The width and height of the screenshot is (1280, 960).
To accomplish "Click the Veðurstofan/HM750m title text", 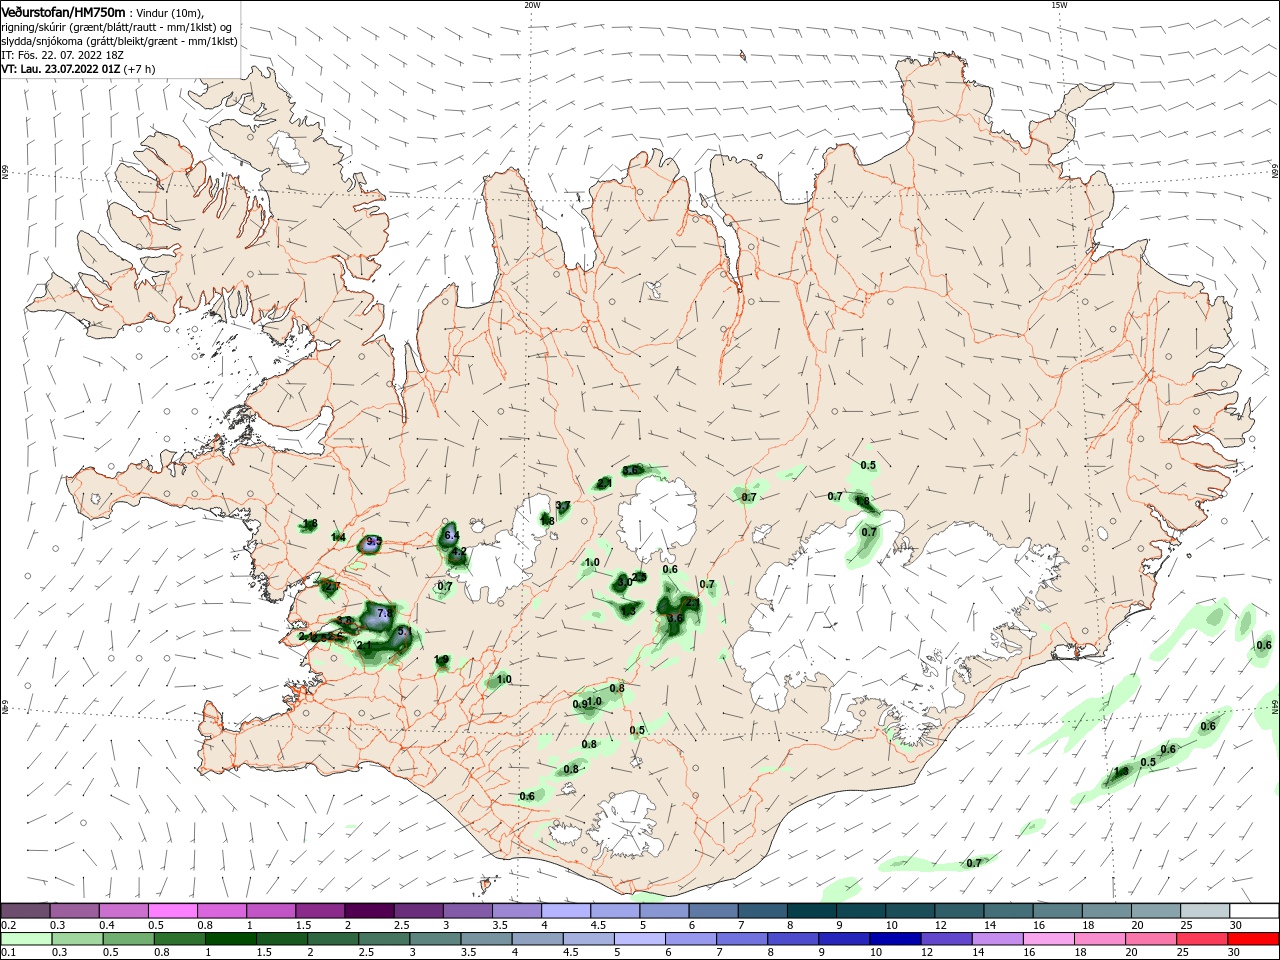I will [x=63, y=12].
